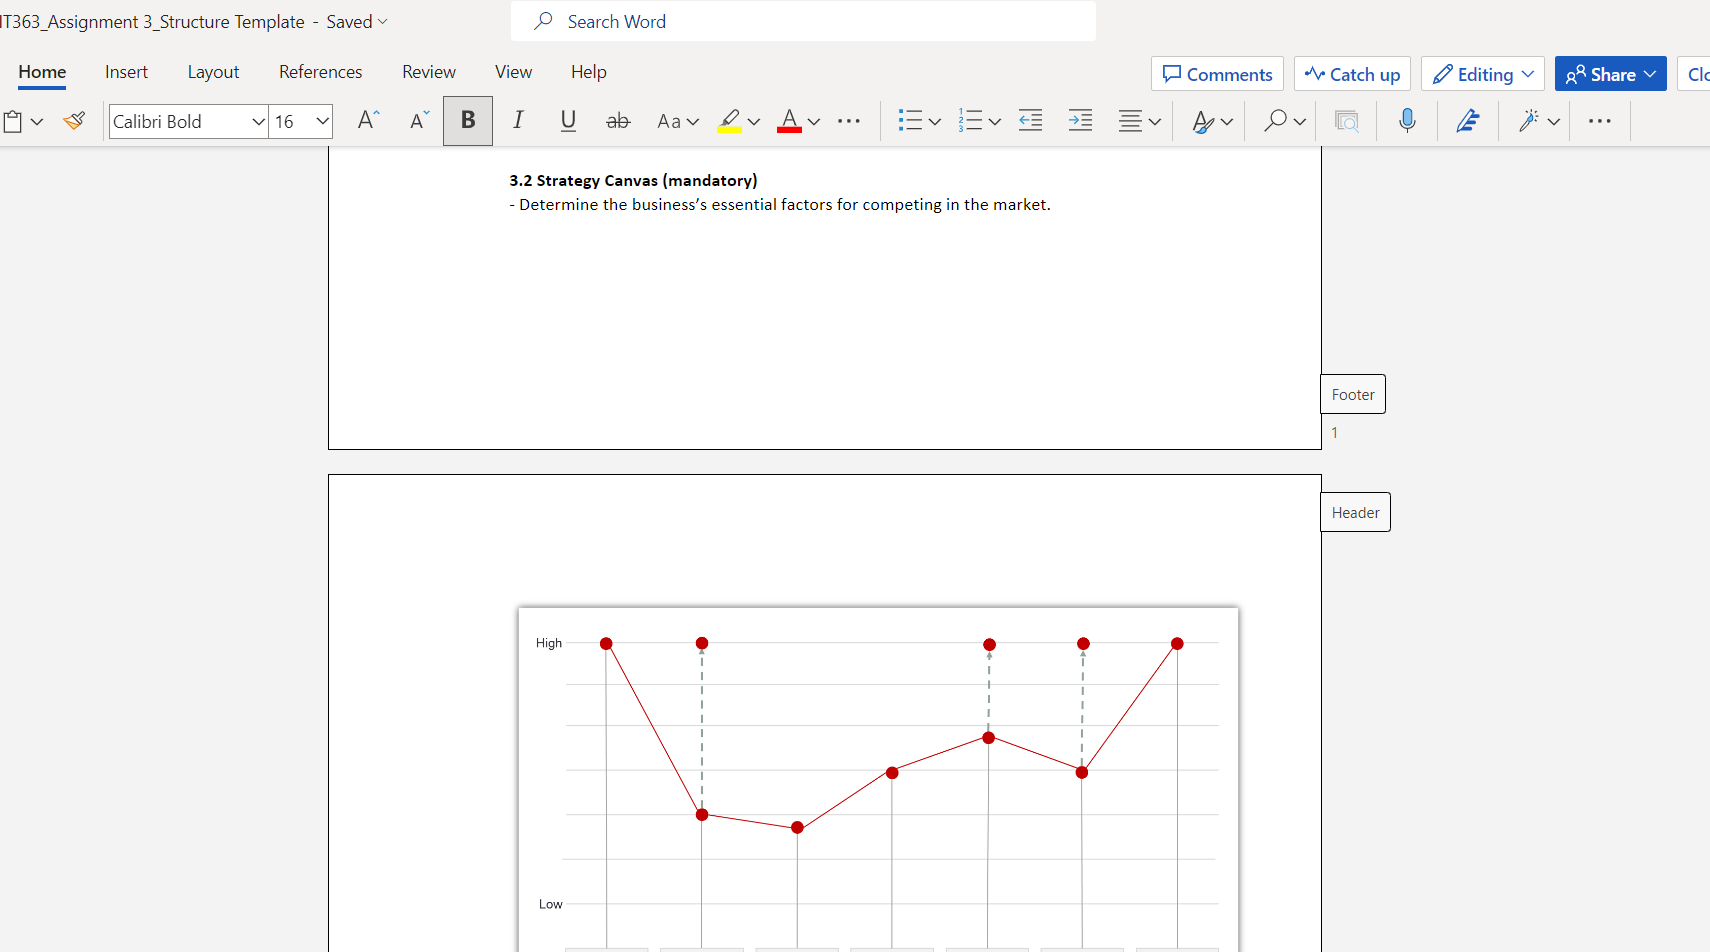Screen dimensions: 1710x952
Task: Click the Numbering list icon
Action: point(970,121)
